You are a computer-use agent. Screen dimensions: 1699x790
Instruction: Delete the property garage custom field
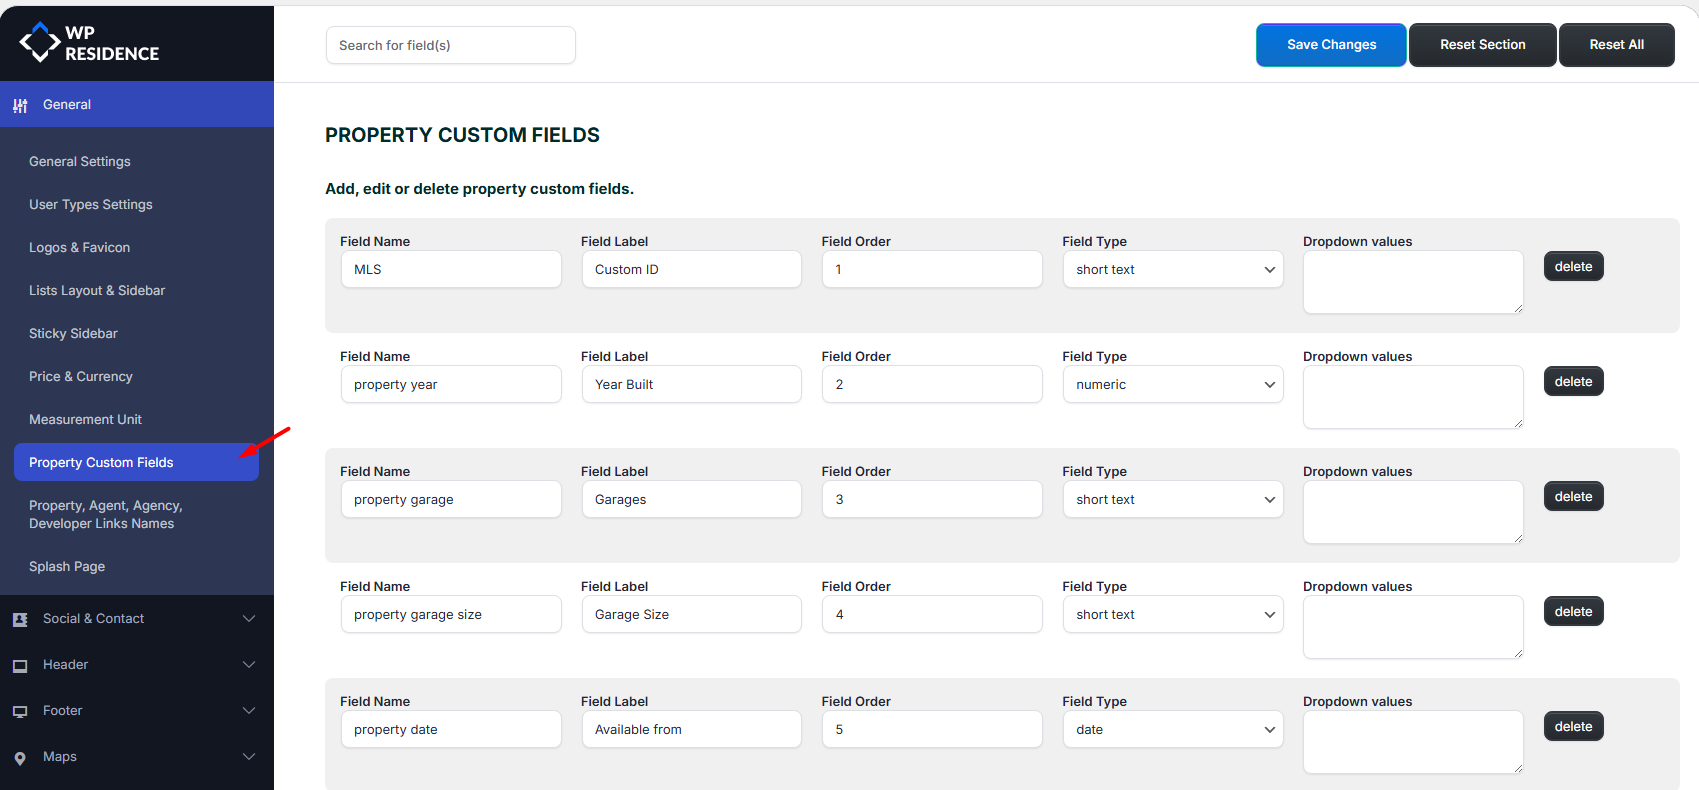(1572, 497)
